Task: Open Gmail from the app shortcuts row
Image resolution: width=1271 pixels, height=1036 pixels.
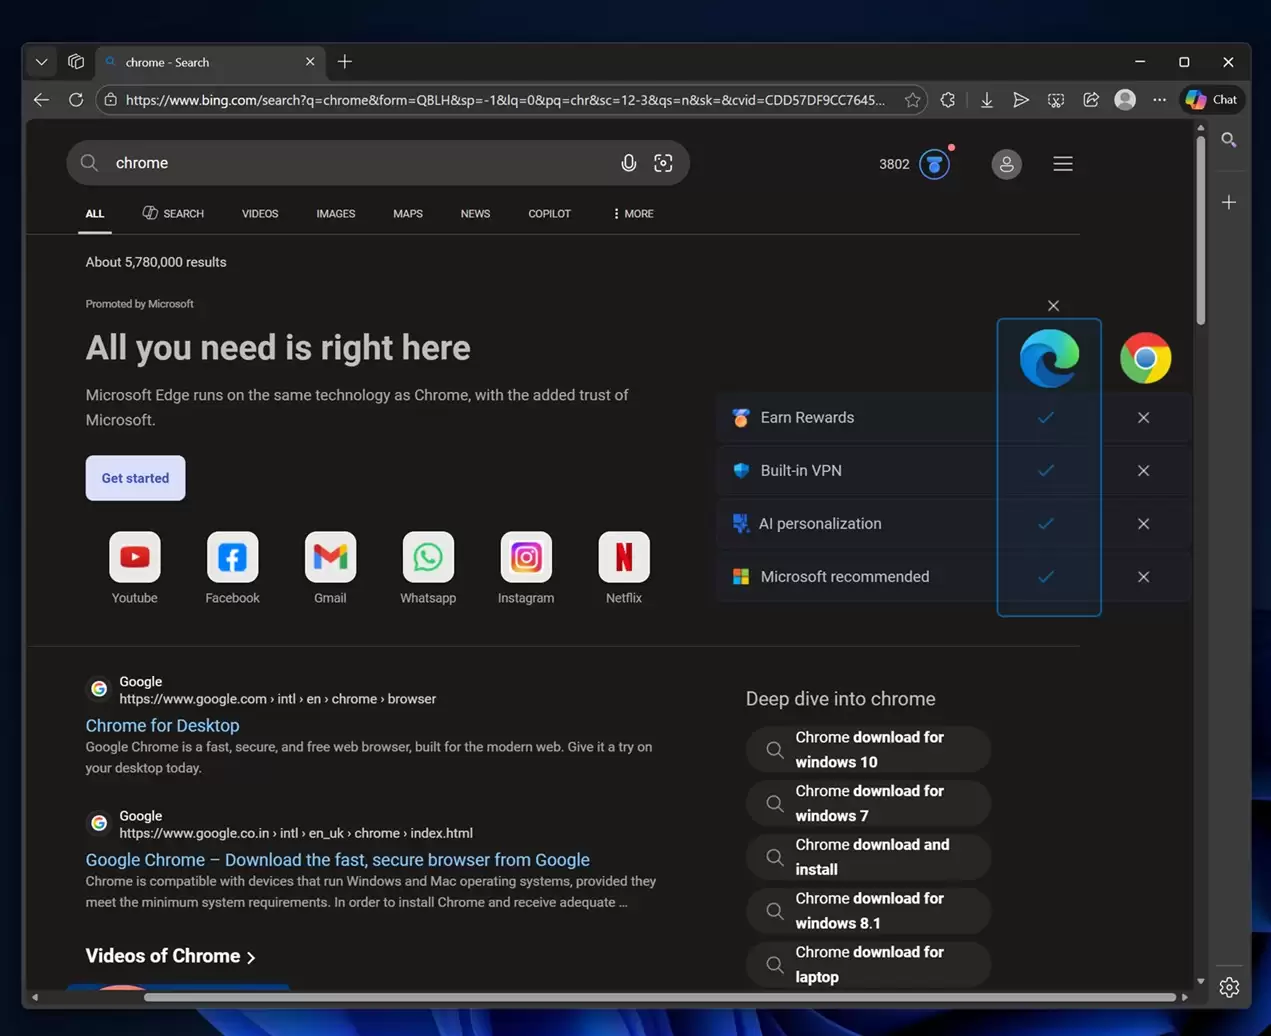Action: click(x=330, y=557)
